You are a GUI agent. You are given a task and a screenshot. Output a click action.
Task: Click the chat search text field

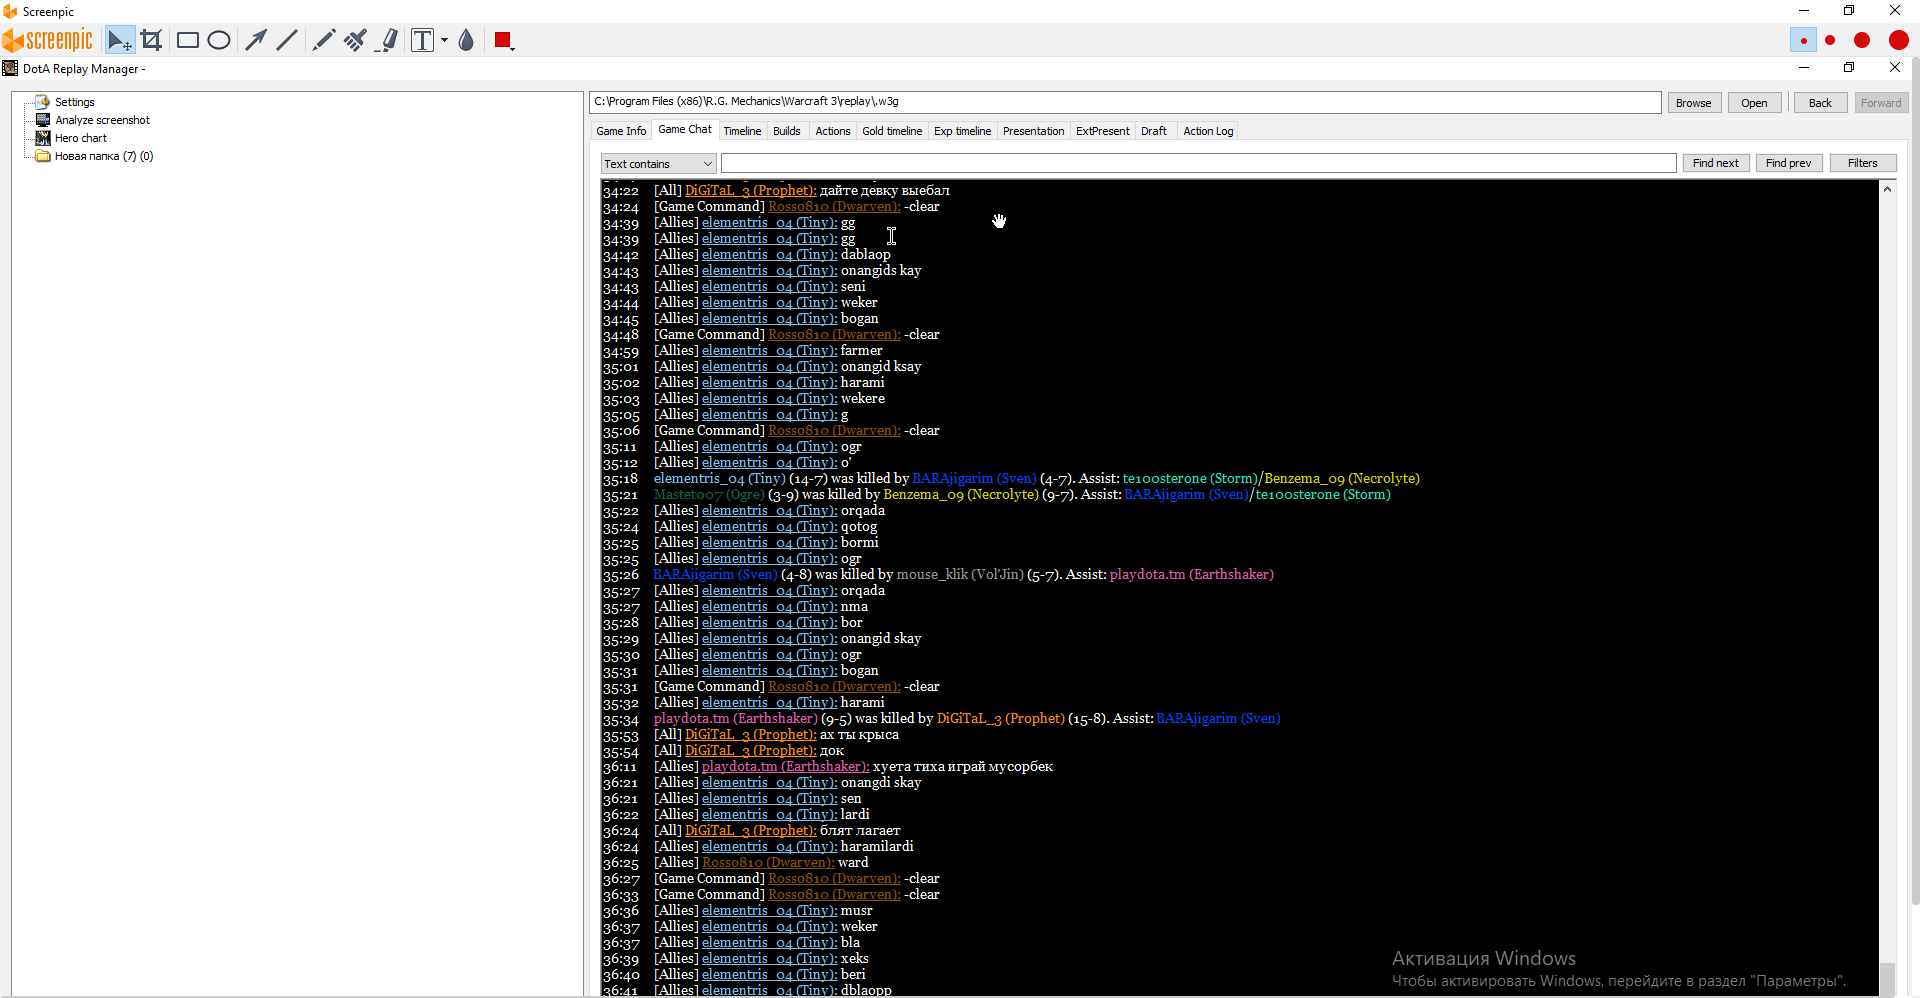pyautogui.click(x=1198, y=163)
